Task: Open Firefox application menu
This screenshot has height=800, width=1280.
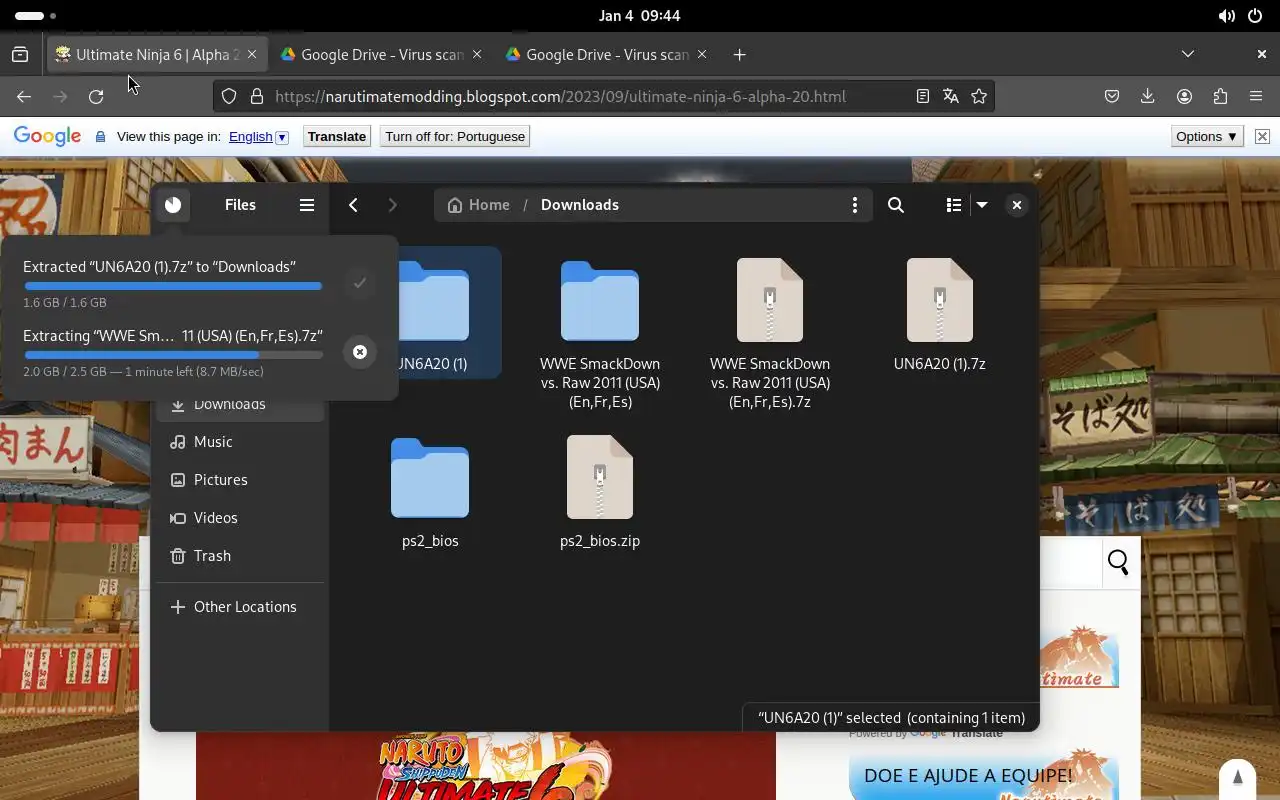Action: click(1256, 96)
